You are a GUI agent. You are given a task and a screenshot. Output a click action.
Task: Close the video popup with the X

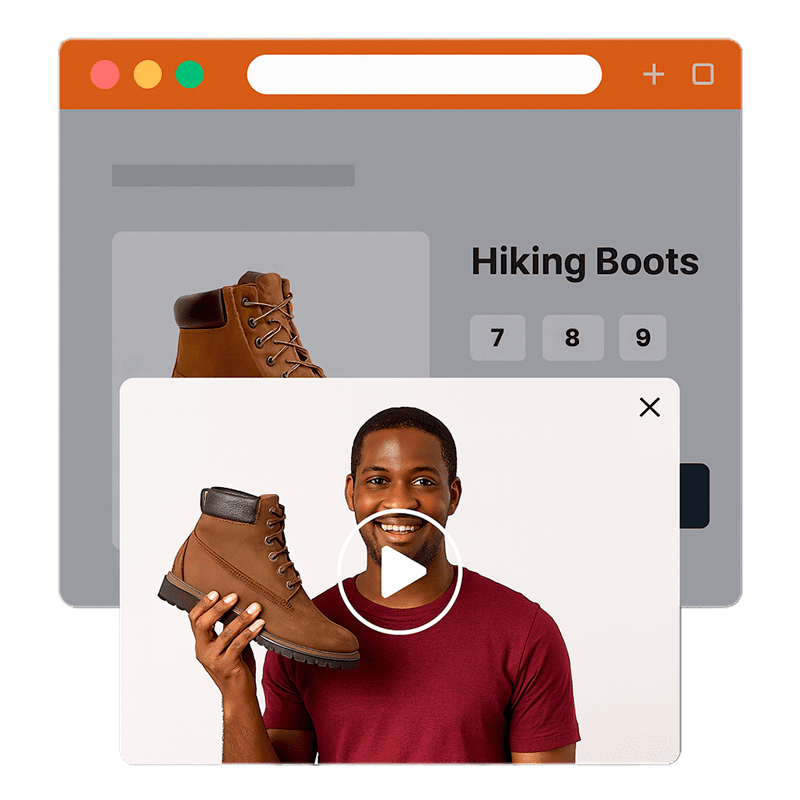point(649,407)
